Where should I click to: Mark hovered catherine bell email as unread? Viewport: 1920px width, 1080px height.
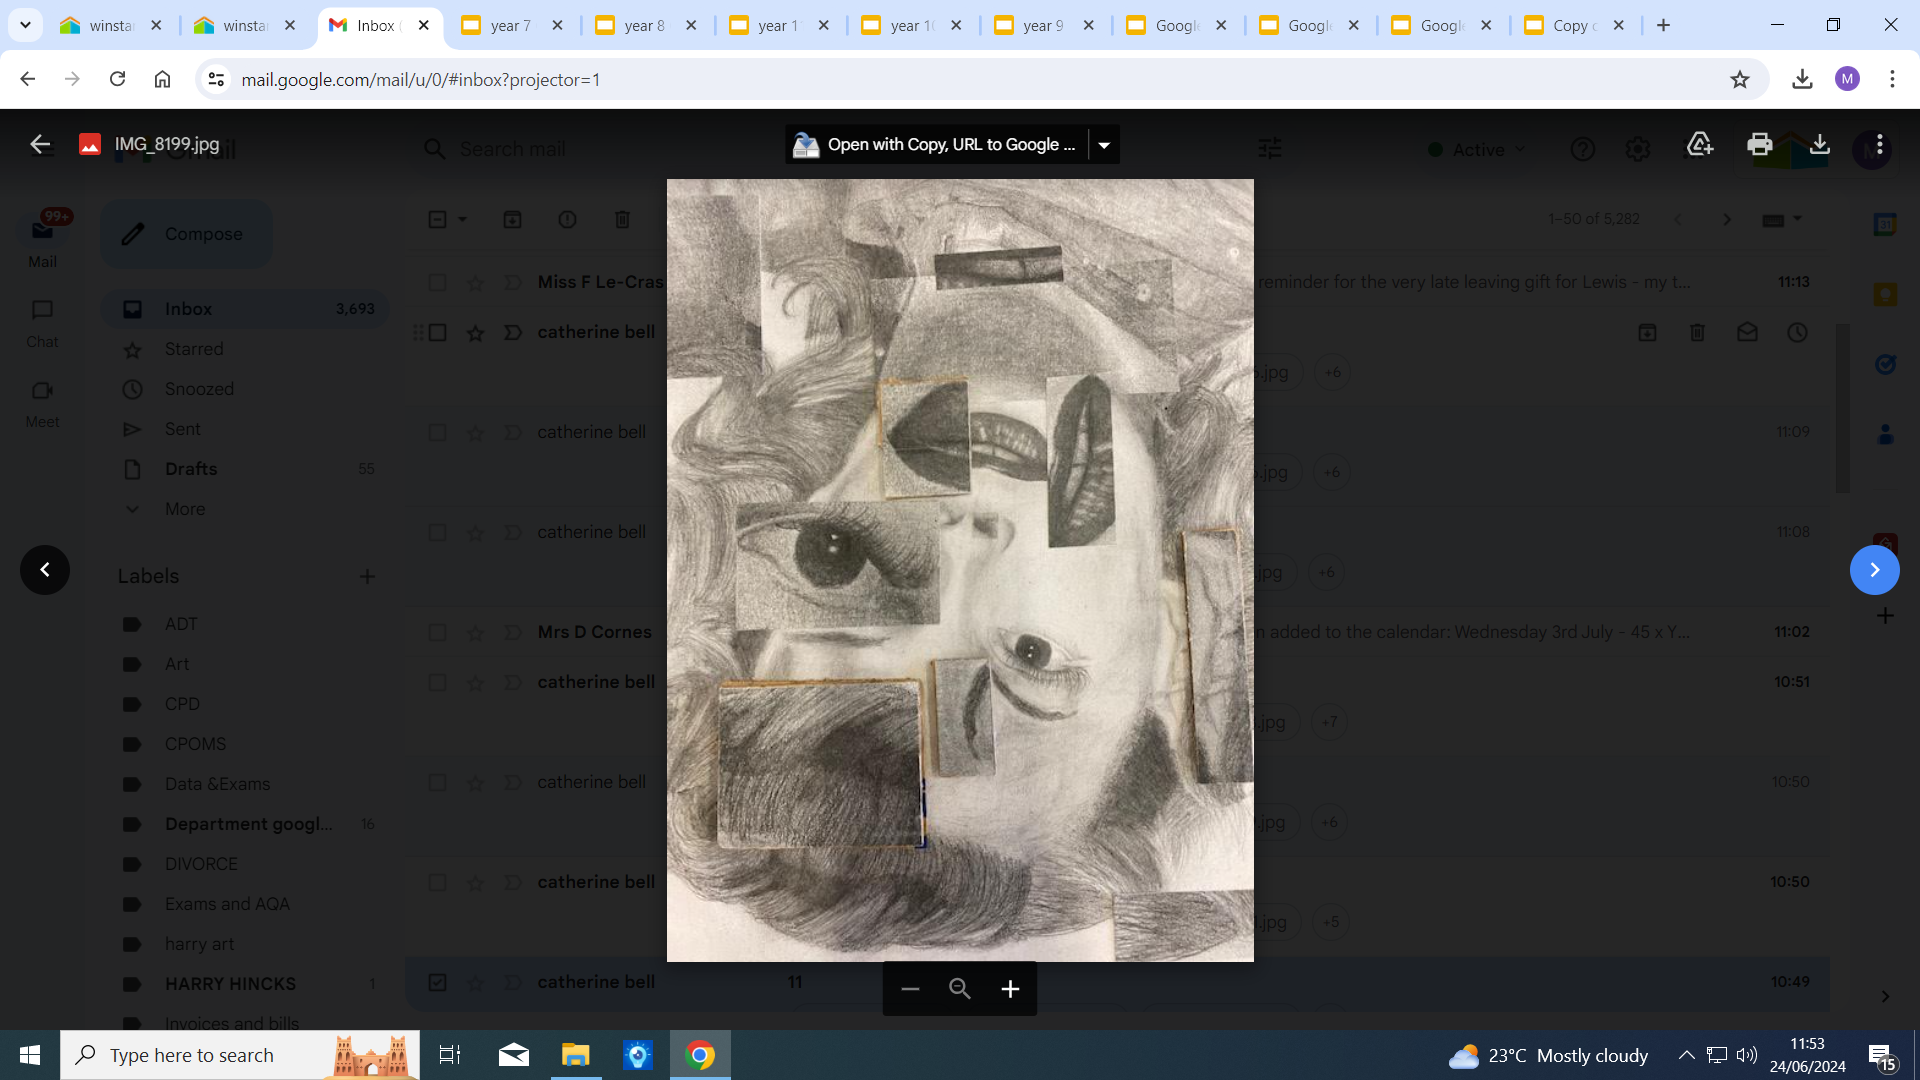1747,332
